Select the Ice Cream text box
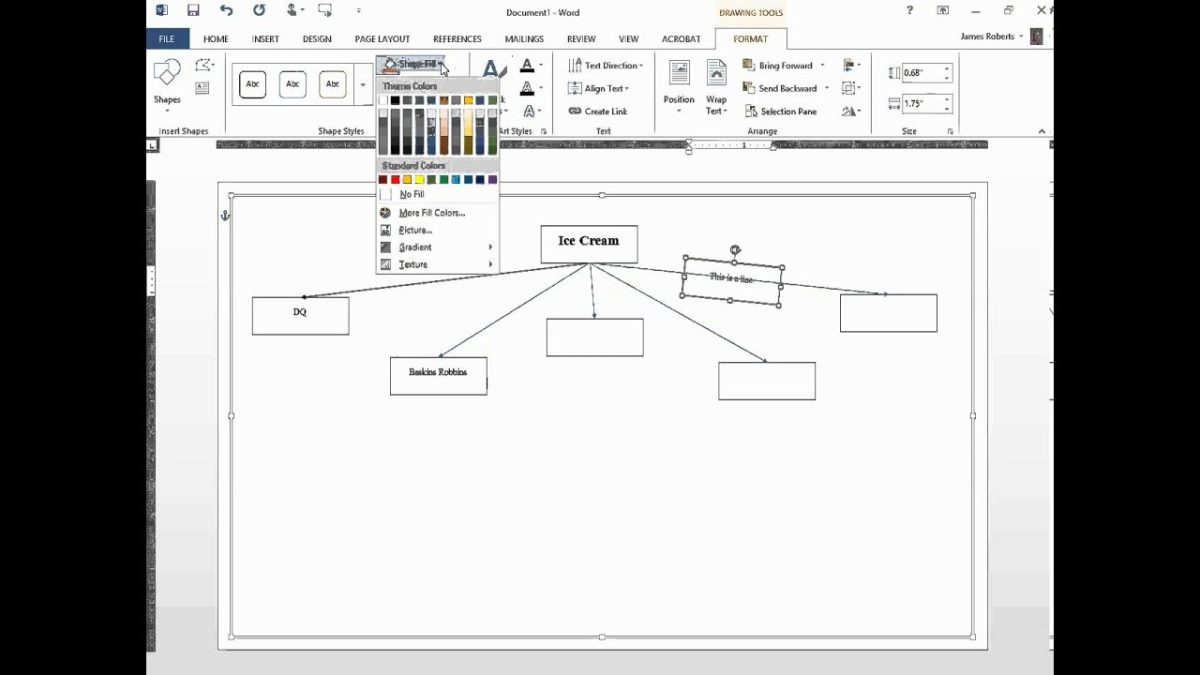Screen dimensions: 1200x675 pos(588,242)
